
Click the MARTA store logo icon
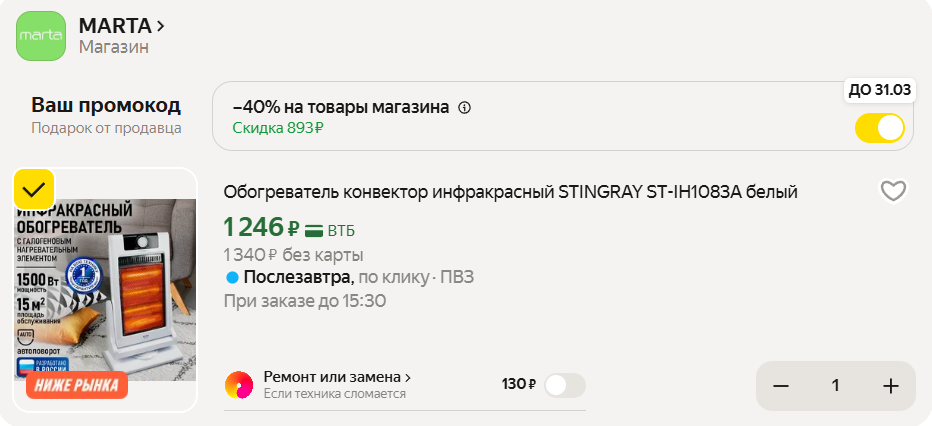pos(41,35)
